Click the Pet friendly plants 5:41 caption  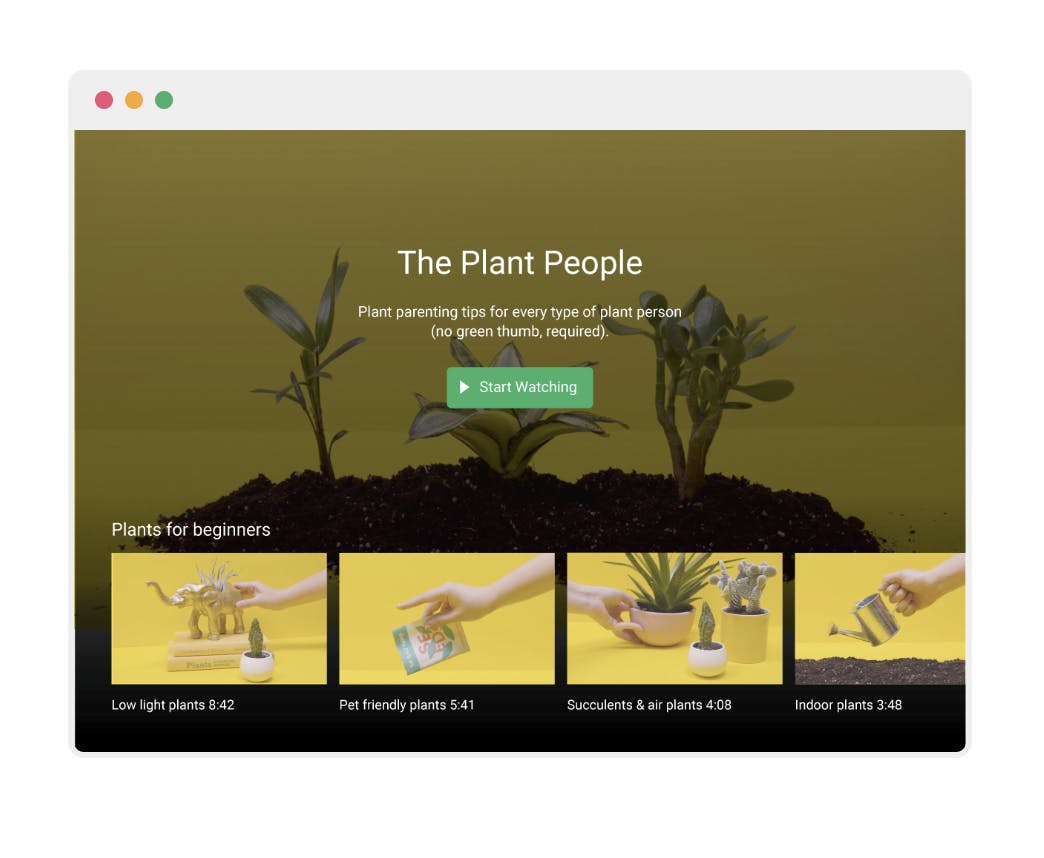[x=407, y=705]
